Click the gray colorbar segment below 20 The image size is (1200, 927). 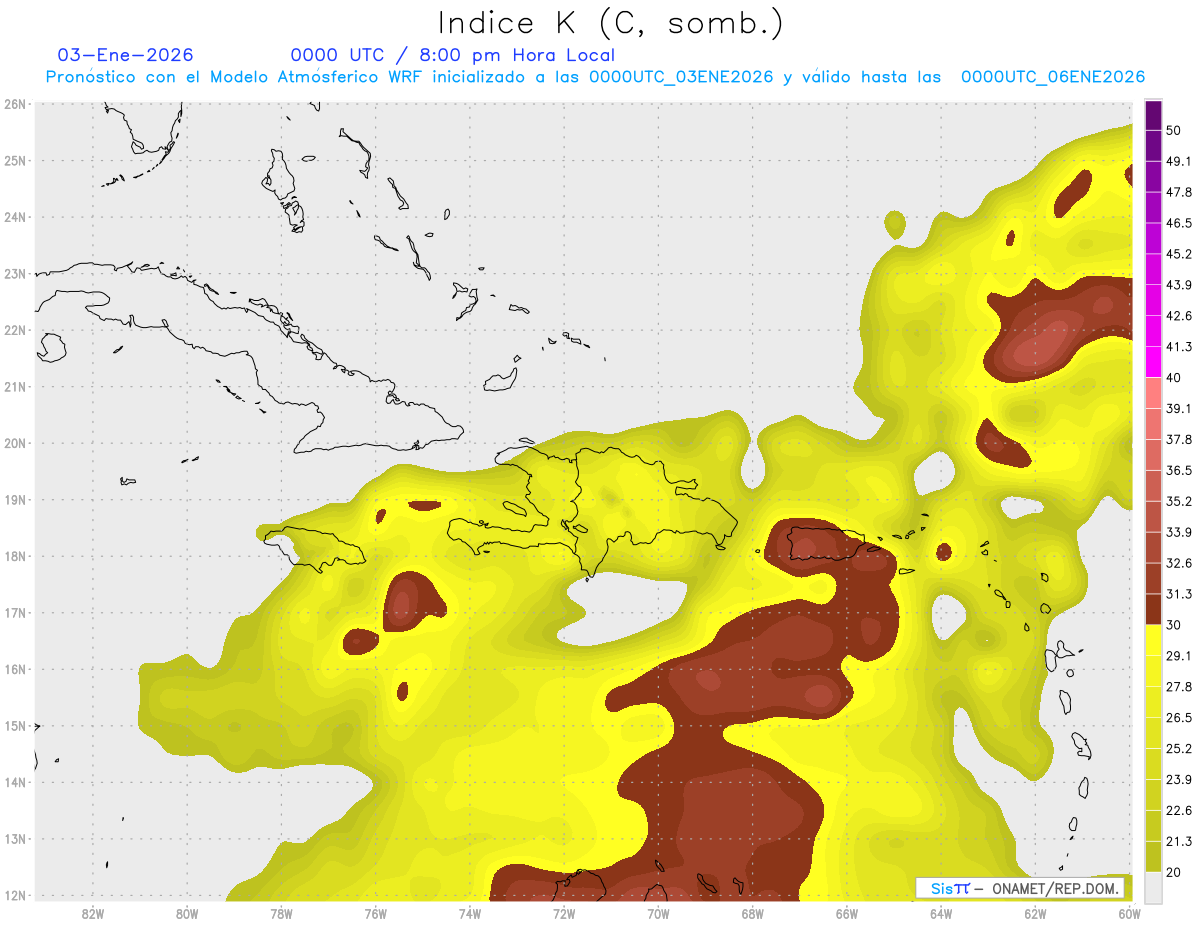pos(1153,887)
